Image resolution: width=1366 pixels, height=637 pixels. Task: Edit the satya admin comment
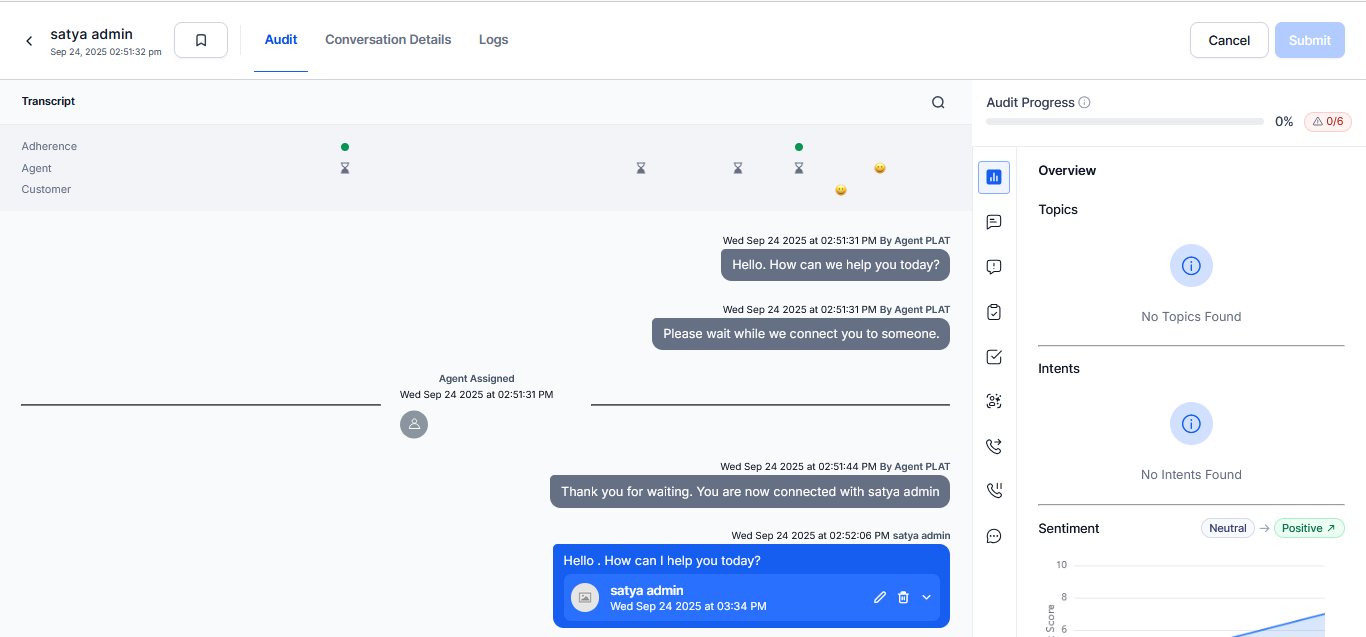880,597
